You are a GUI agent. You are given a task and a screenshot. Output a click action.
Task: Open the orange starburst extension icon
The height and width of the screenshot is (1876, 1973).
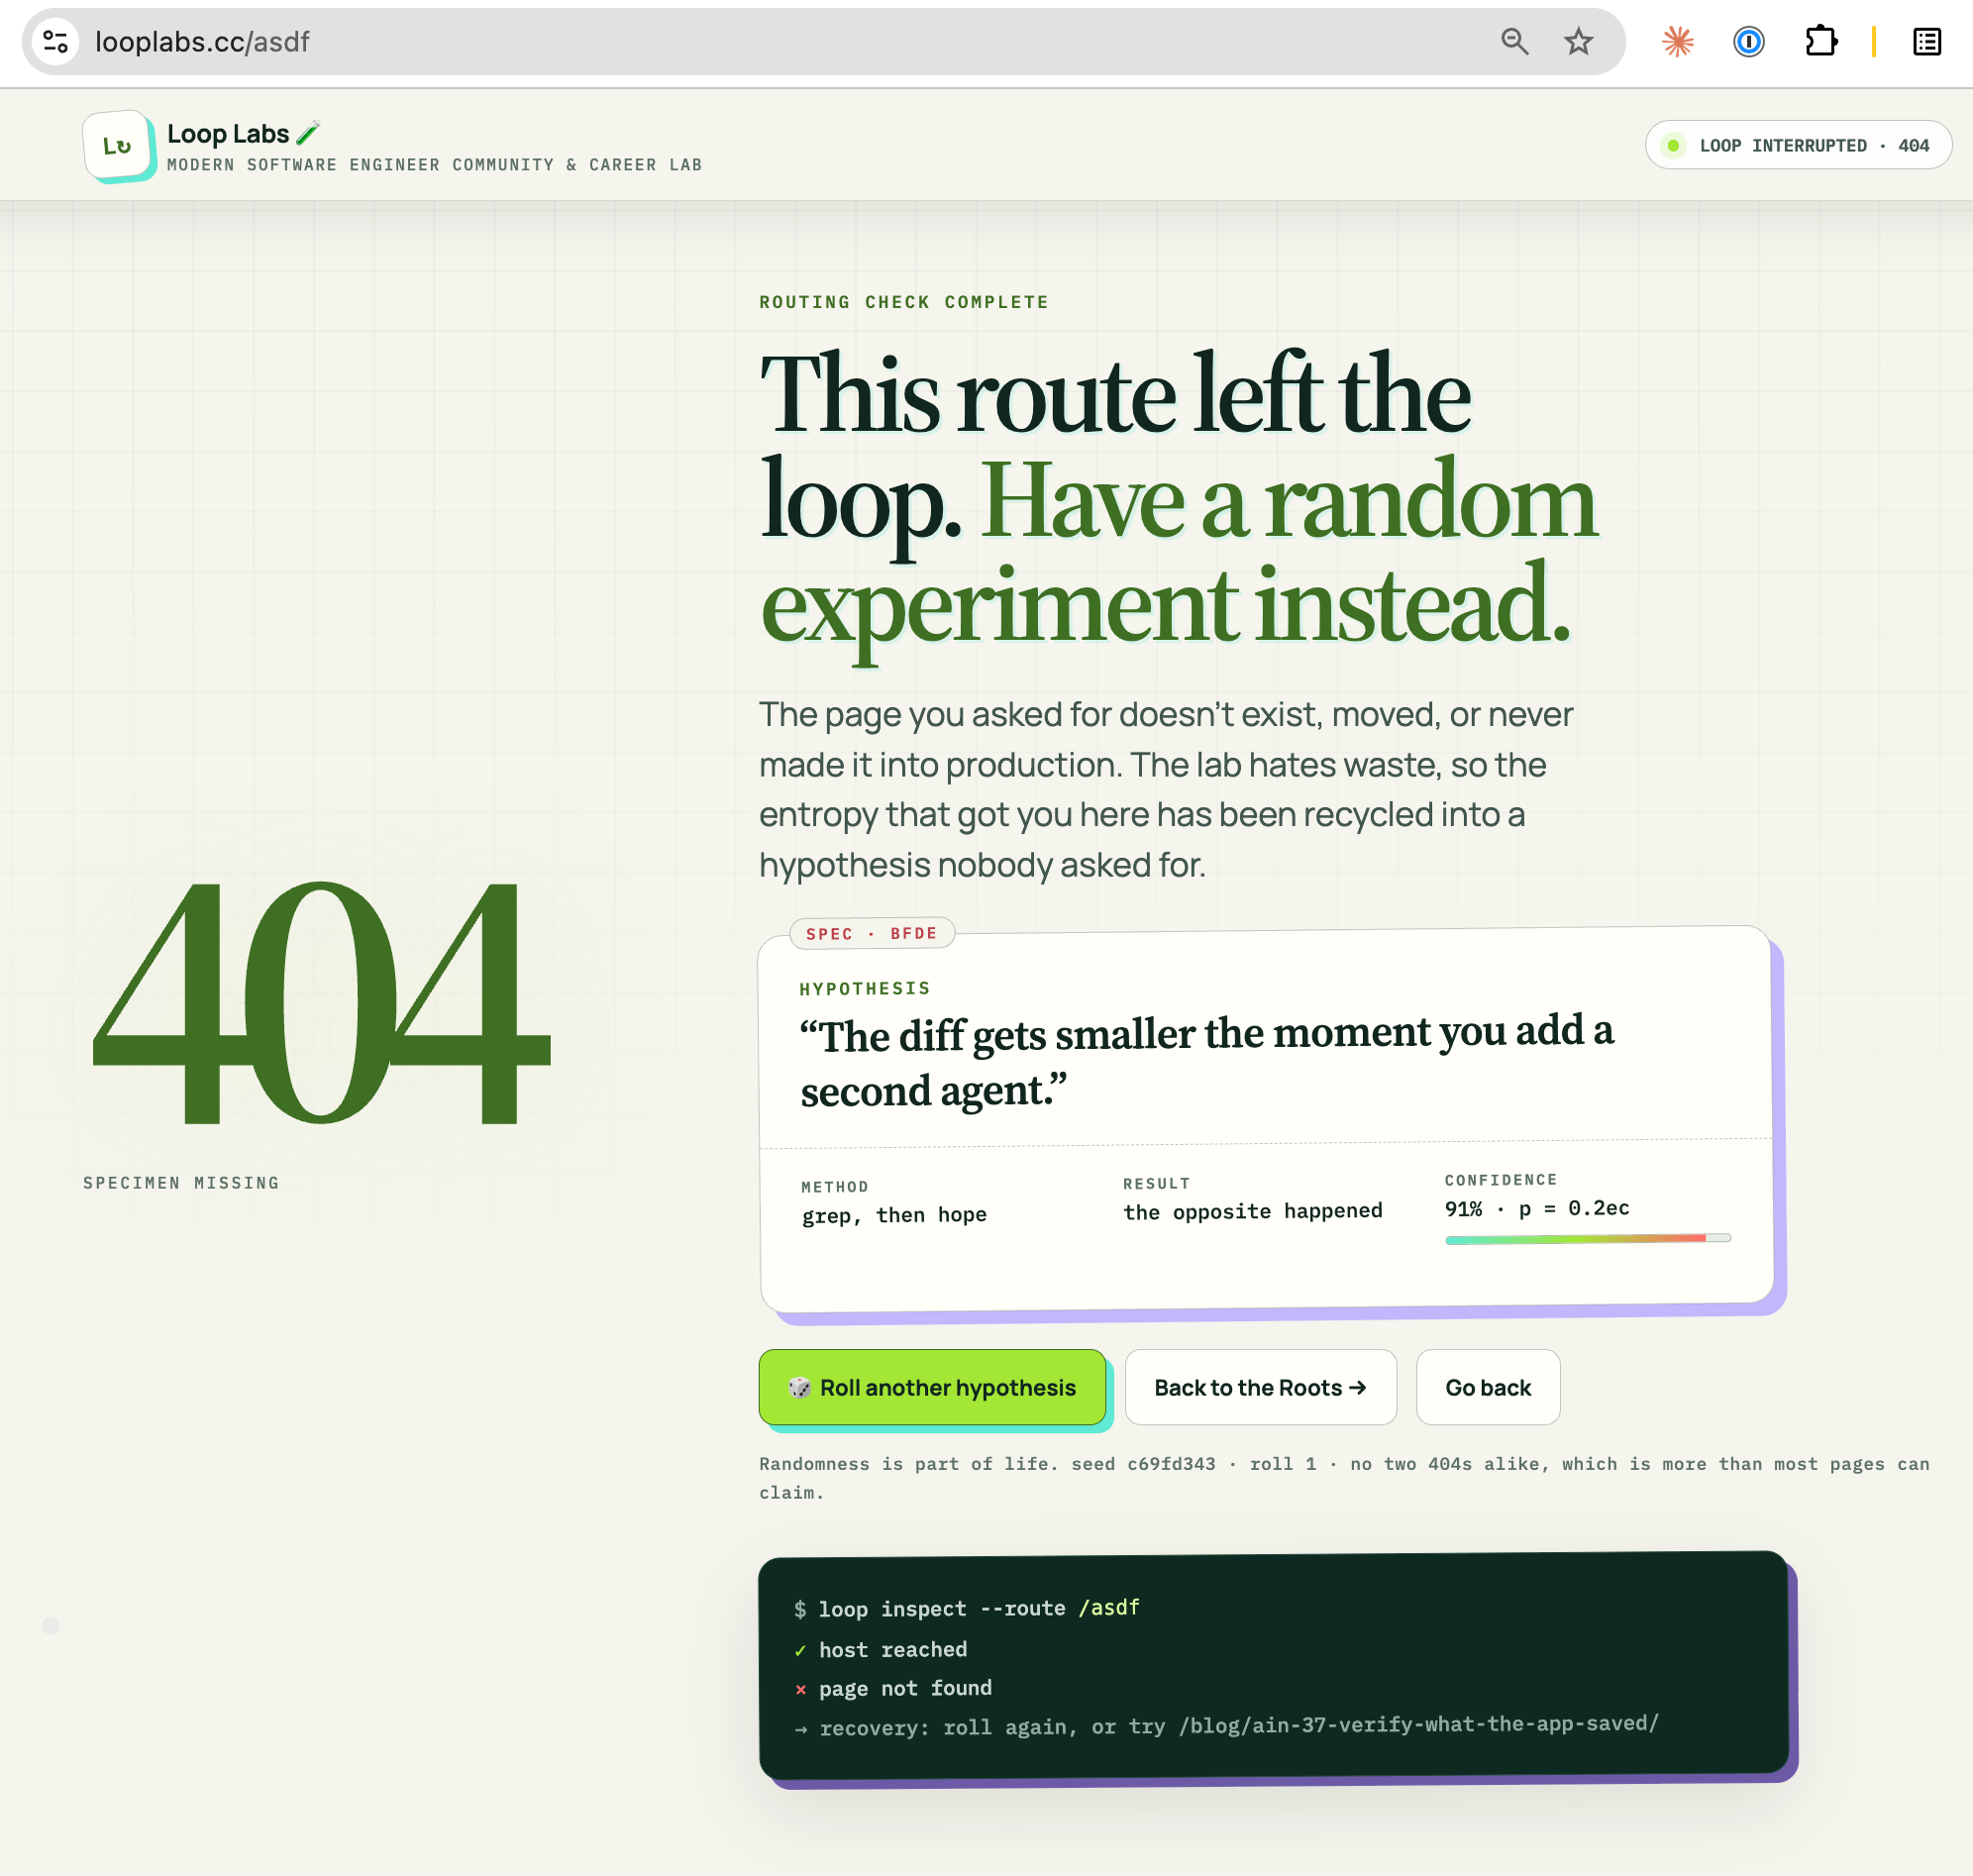pos(1677,42)
